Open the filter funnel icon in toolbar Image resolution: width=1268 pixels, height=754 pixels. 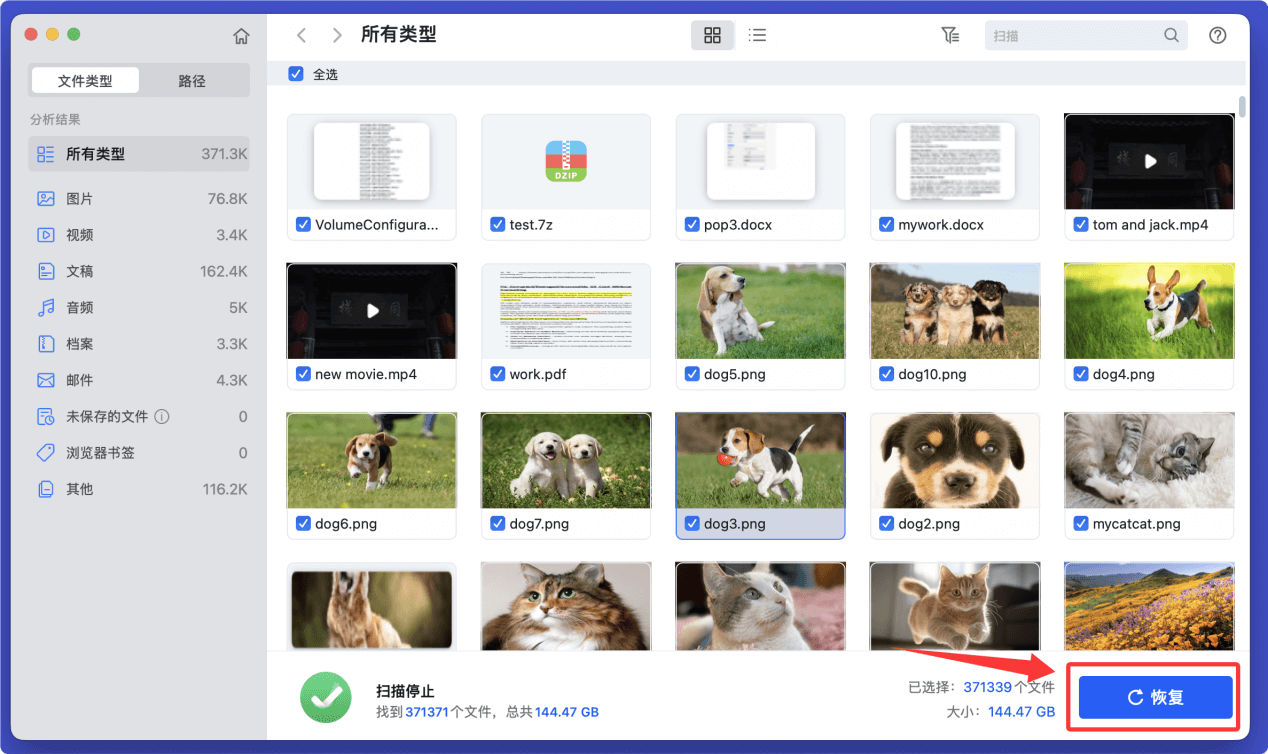pyautogui.click(x=950, y=35)
